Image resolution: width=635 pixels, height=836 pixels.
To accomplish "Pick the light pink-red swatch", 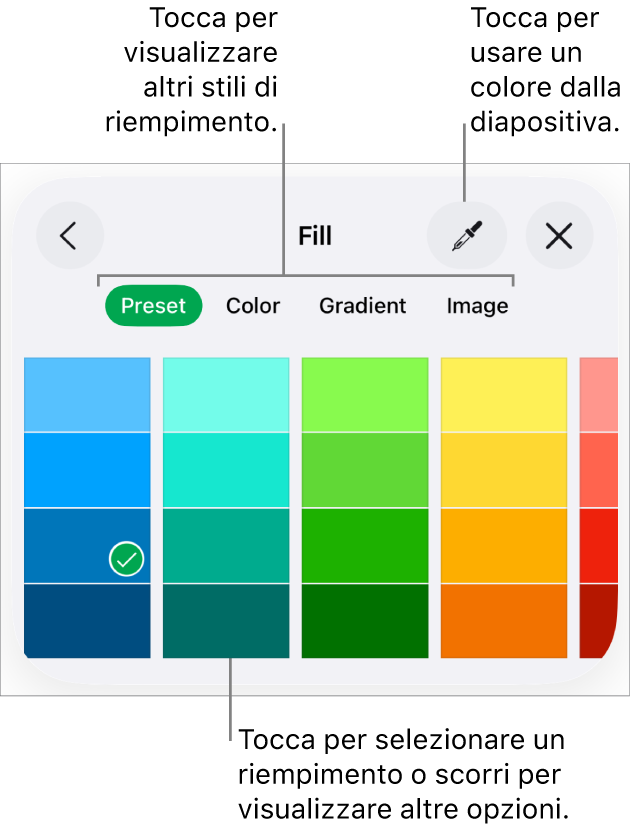I will click(598, 395).
